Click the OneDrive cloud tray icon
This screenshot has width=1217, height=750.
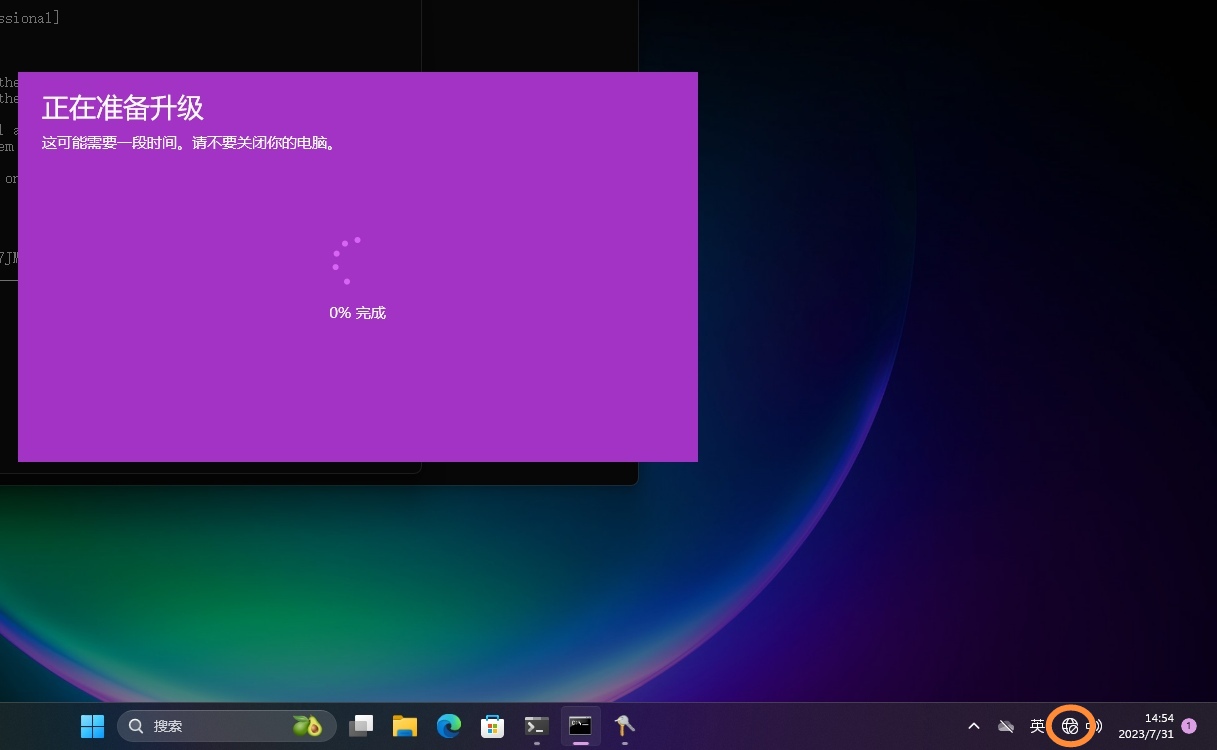tap(1006, 726)
